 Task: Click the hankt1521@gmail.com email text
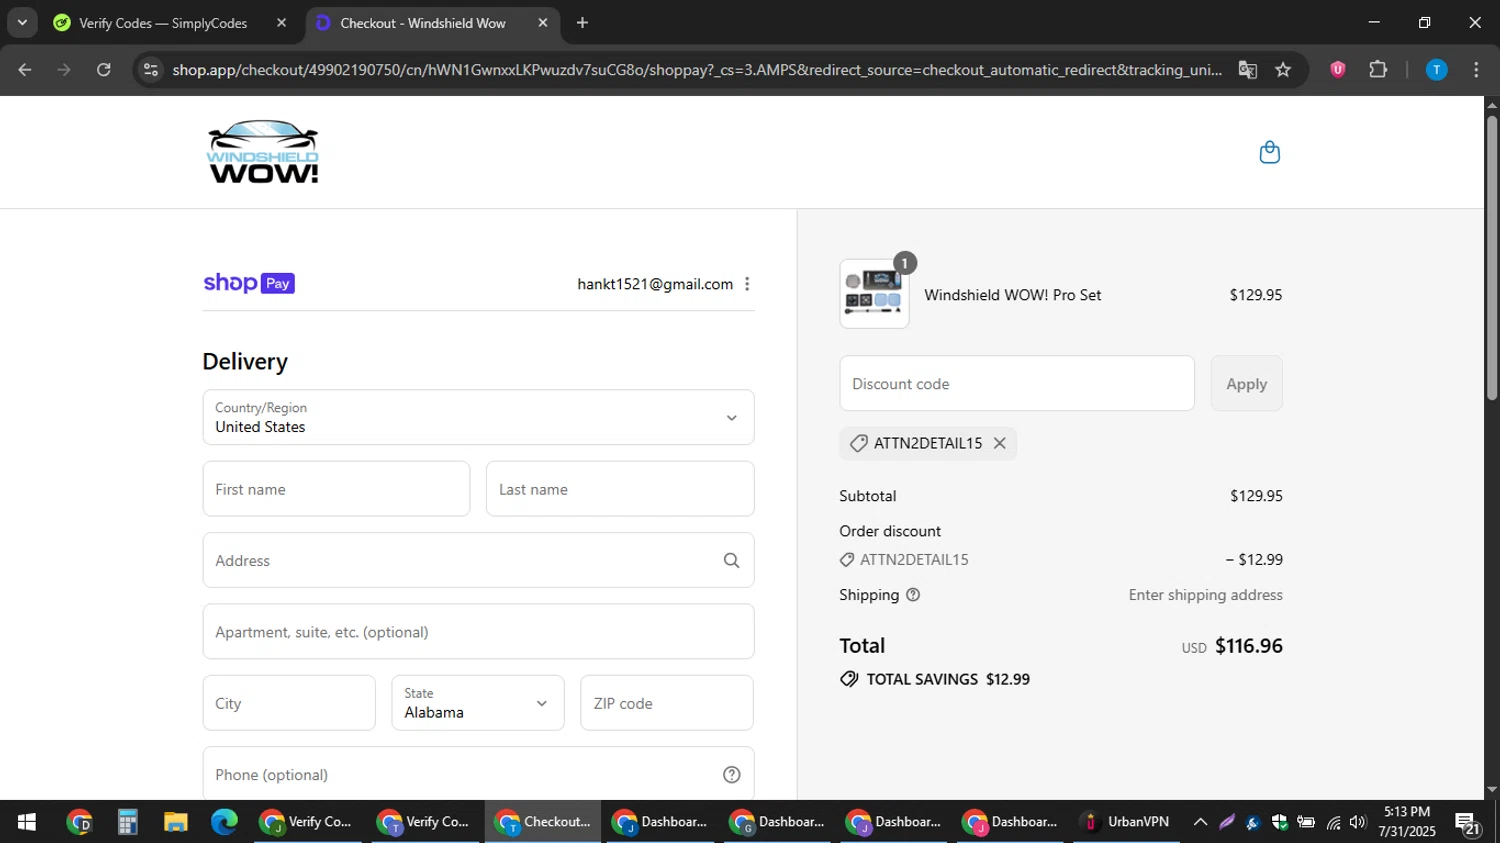pos(655,284)
